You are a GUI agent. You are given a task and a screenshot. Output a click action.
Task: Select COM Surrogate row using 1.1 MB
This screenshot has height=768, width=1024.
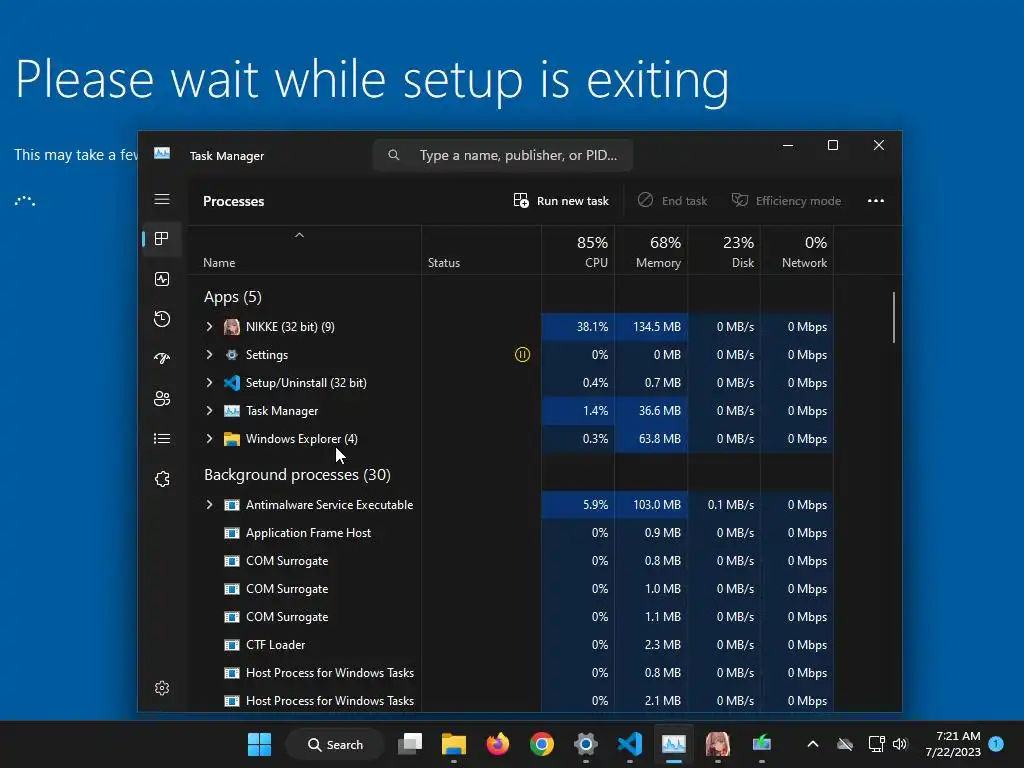click(511, 616)
